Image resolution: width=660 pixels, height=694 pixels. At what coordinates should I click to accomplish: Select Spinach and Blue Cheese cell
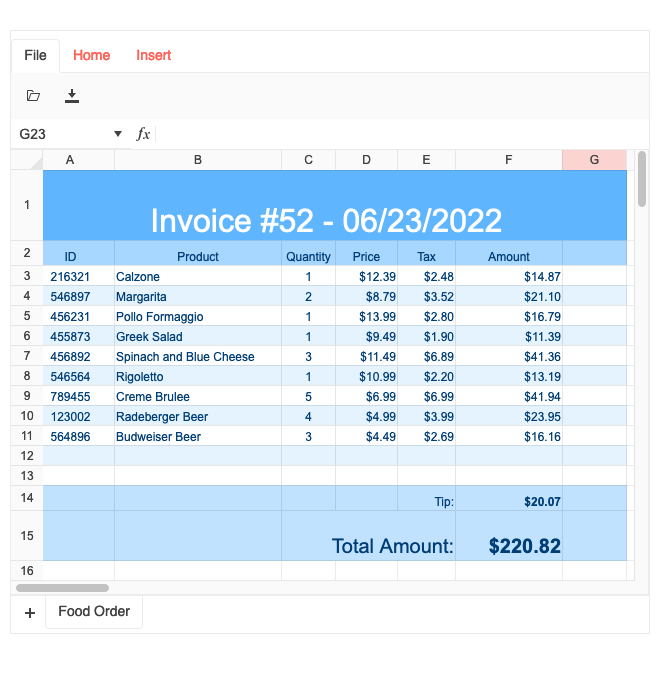tap(198, 356)
